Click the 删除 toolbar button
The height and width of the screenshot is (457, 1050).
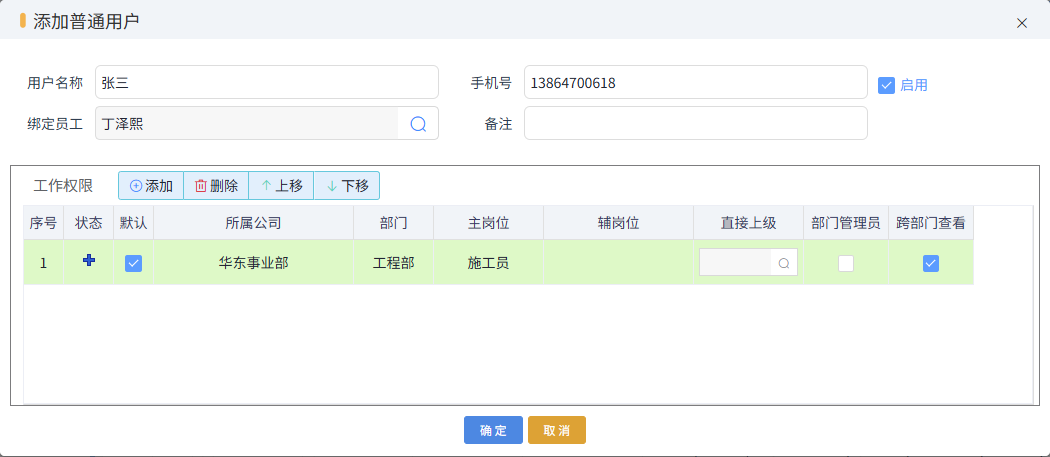216,186
